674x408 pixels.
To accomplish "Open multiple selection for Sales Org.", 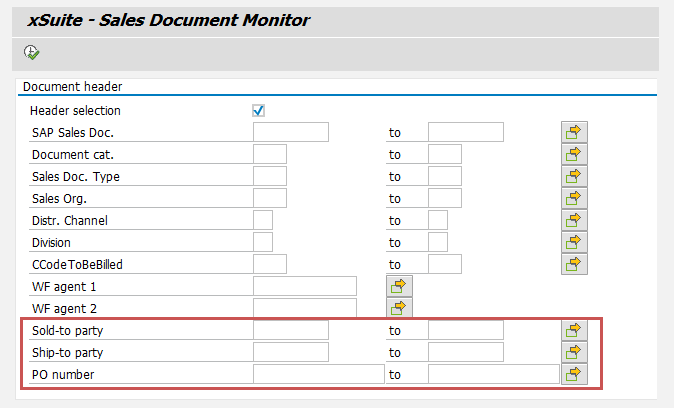I will 573,198.
